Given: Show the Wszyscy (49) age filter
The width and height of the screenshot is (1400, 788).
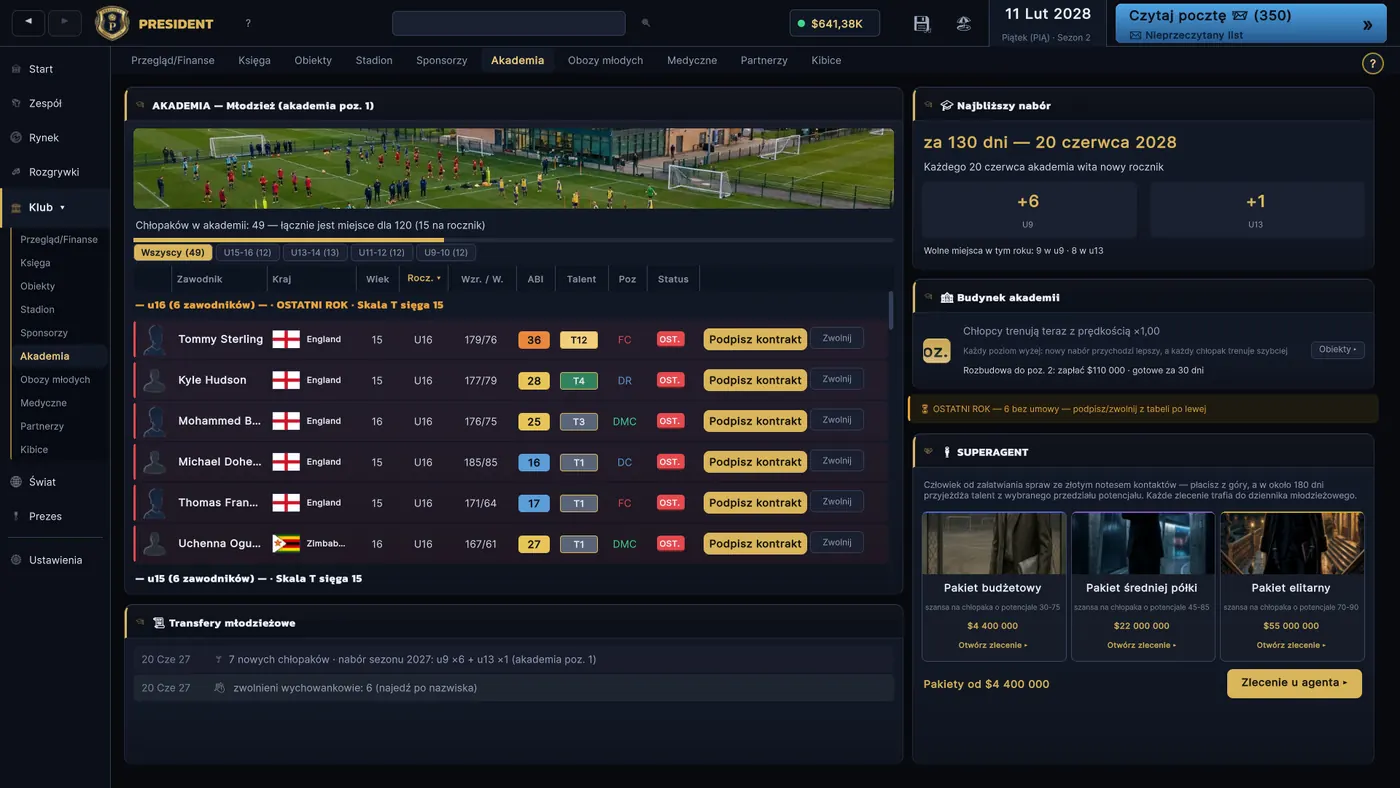Looking at the screenshot, I should point(173,253).
